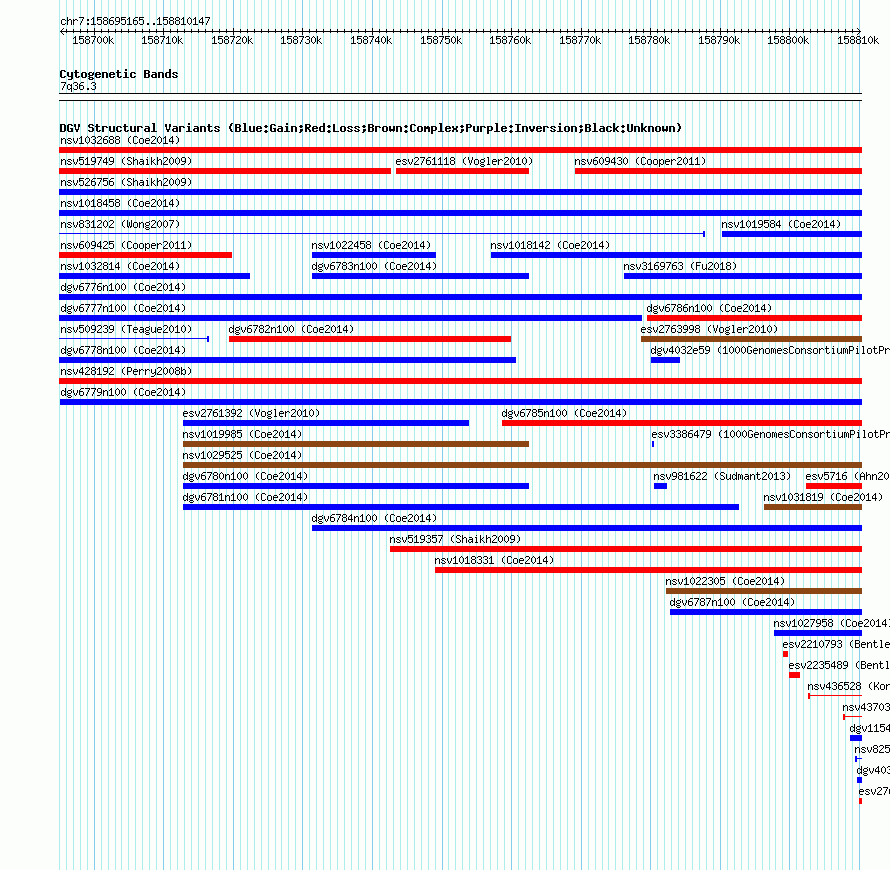Viewport: 890px width, 870px height.
Task: Open esv3386479 1000Genomes variant label
Action: (770, 434)
